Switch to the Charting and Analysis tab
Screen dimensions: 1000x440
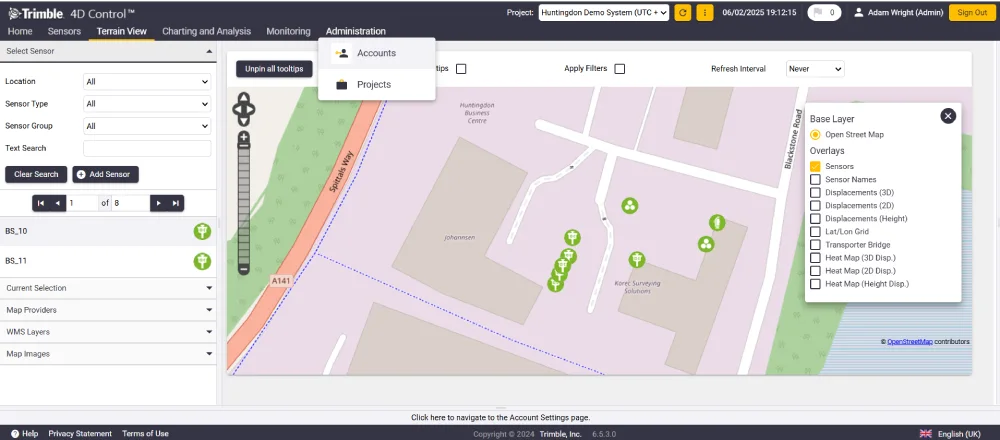(207, 31)
